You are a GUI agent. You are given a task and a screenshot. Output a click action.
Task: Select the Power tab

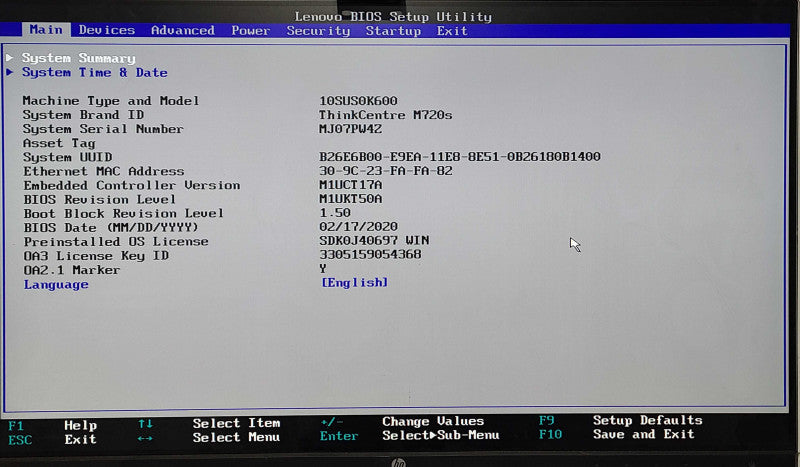251,31
